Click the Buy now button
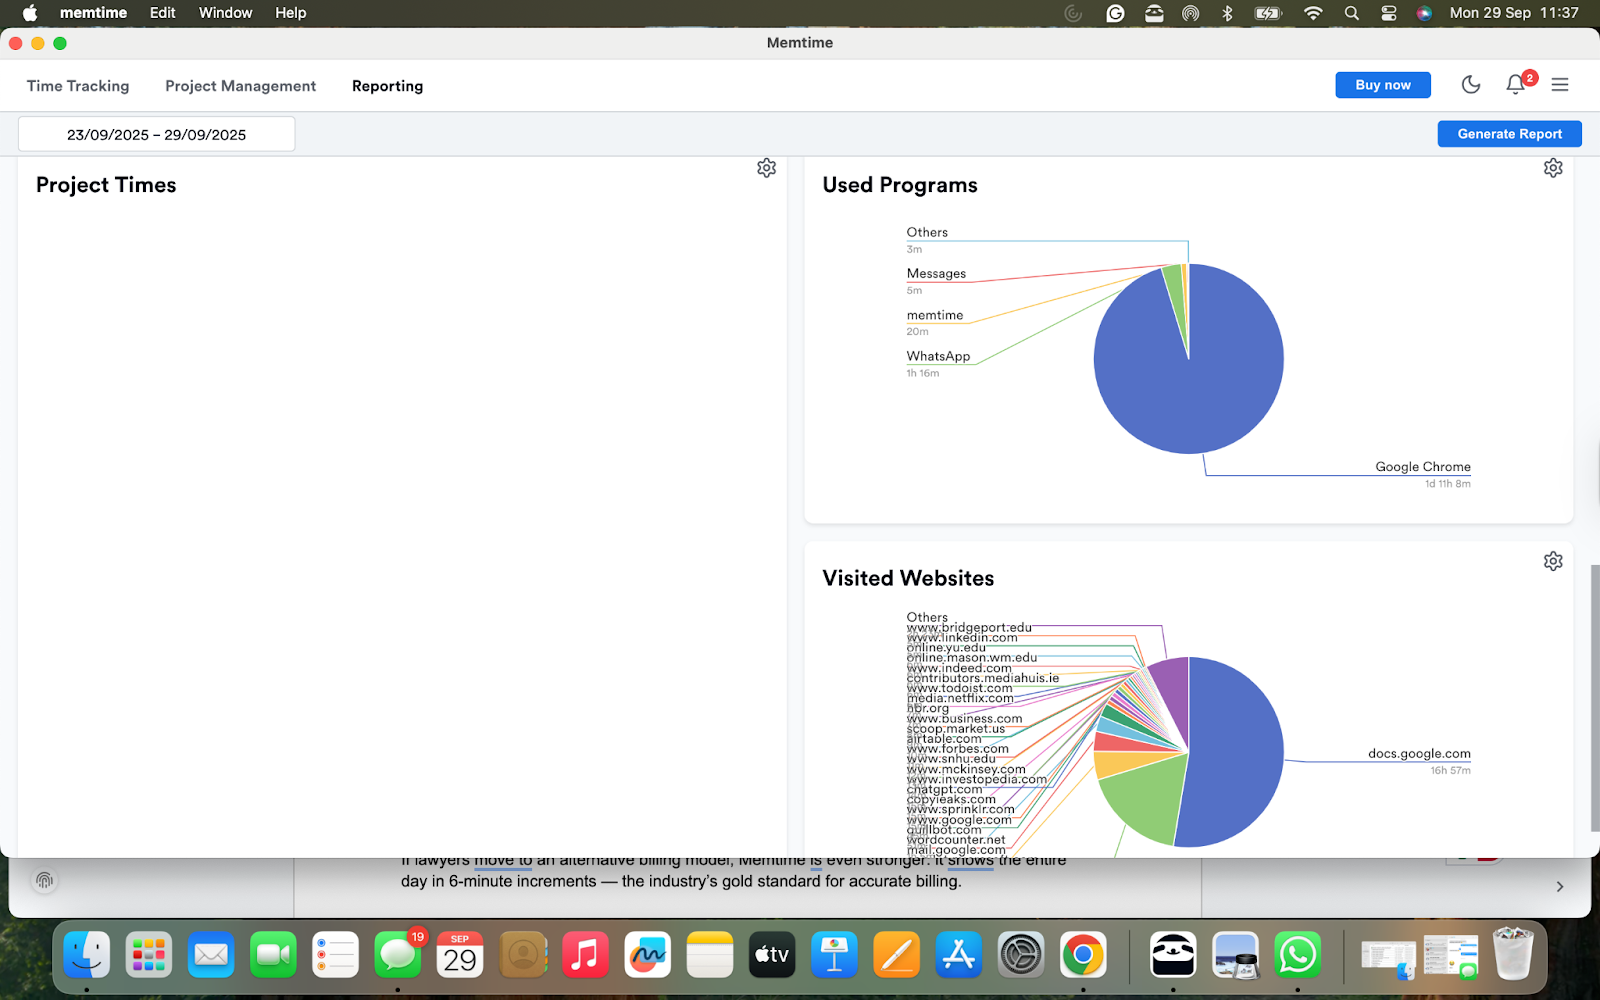This screenshot has width=1600, height=1000. [x=1383, y=85]
